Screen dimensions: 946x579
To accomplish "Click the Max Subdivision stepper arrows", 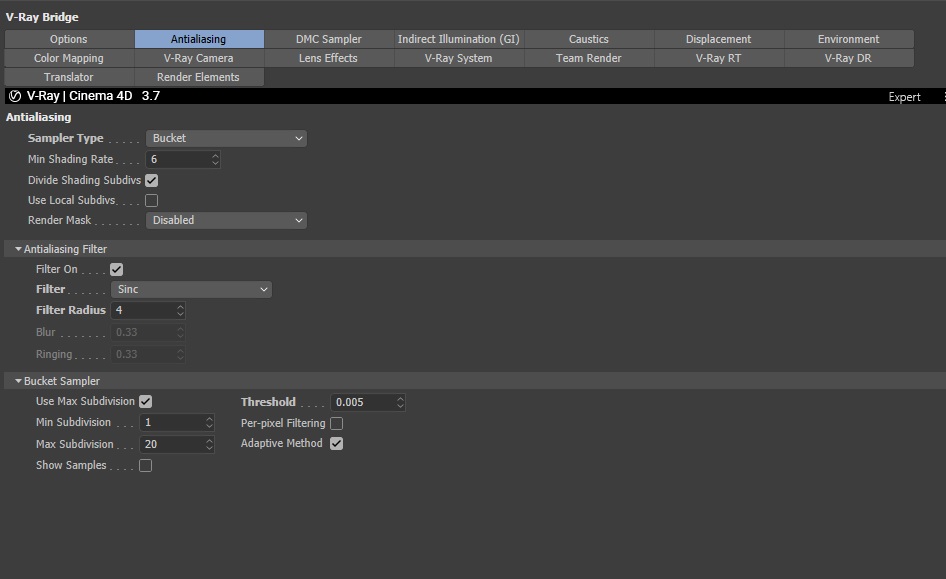I will click(x=209, y=445).
